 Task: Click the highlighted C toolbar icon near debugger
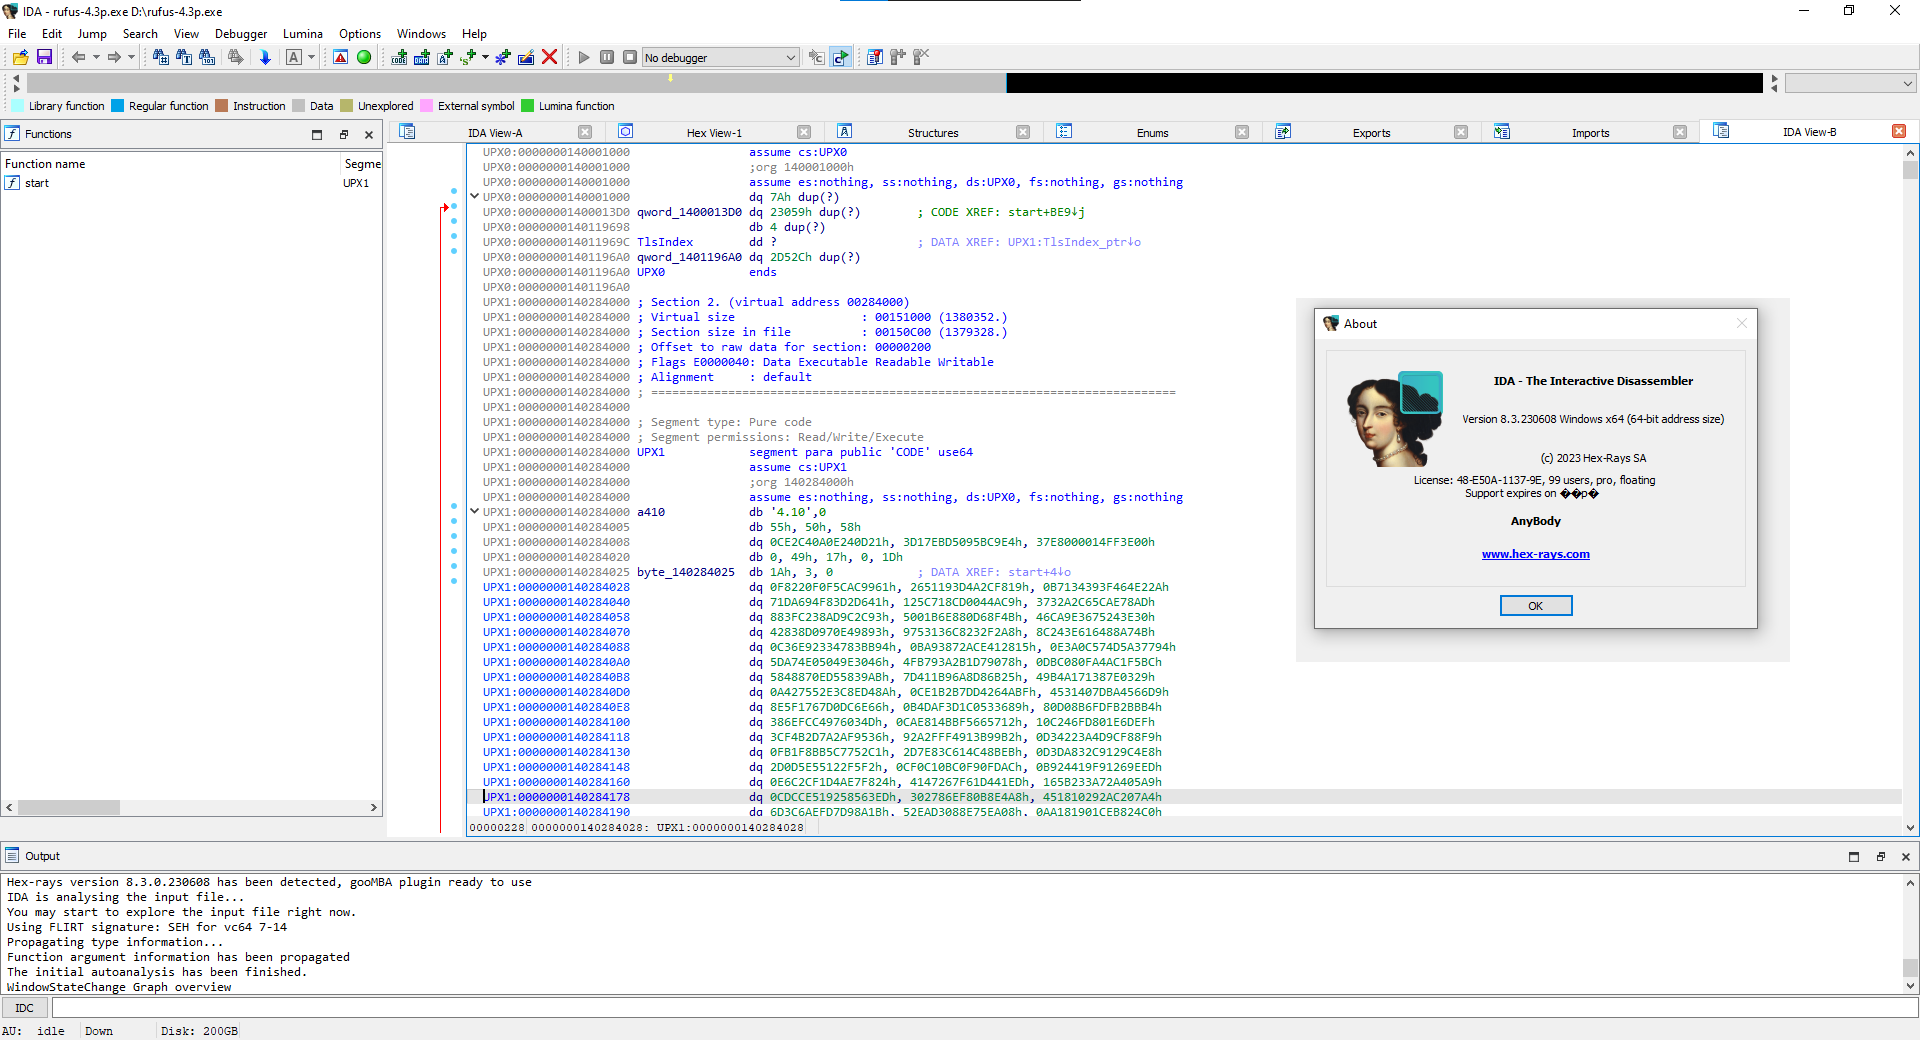(840, 57)
